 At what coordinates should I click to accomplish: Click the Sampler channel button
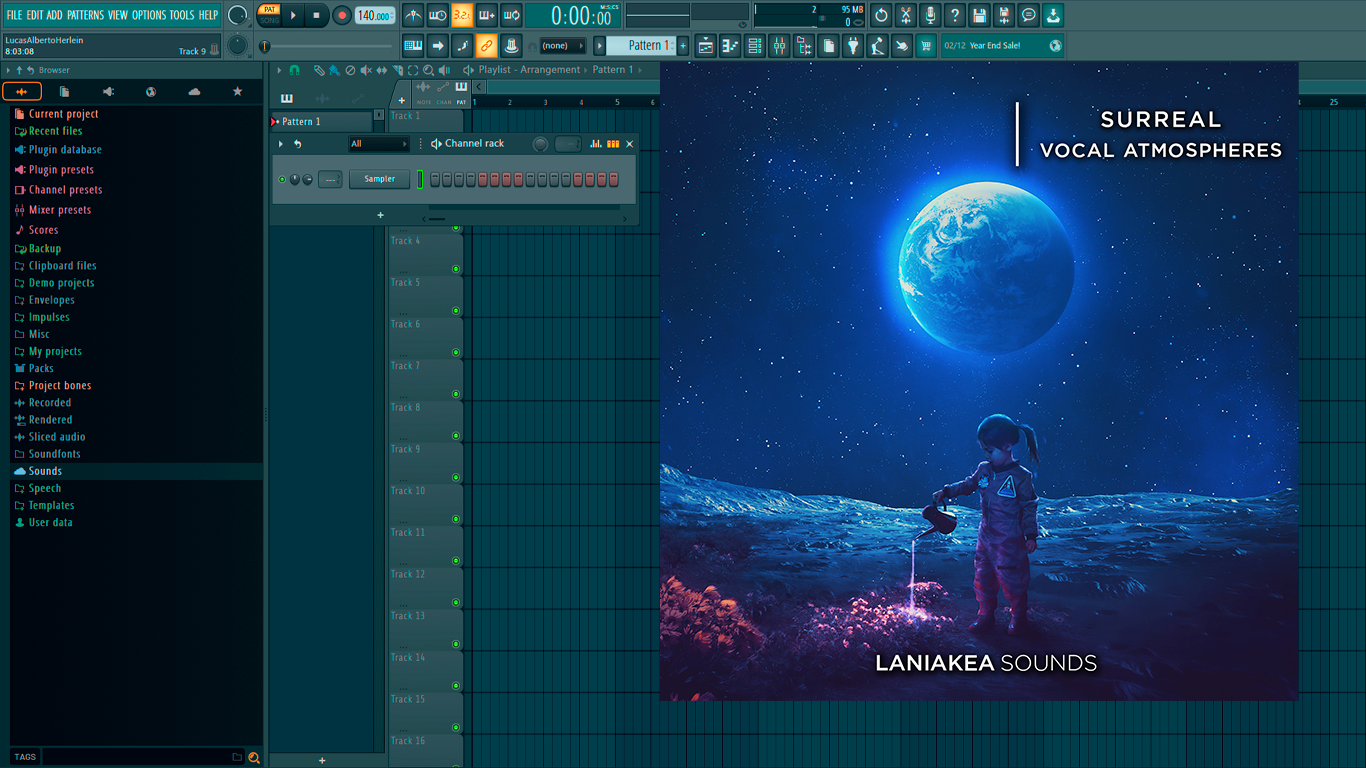click(x=379, y=179)
